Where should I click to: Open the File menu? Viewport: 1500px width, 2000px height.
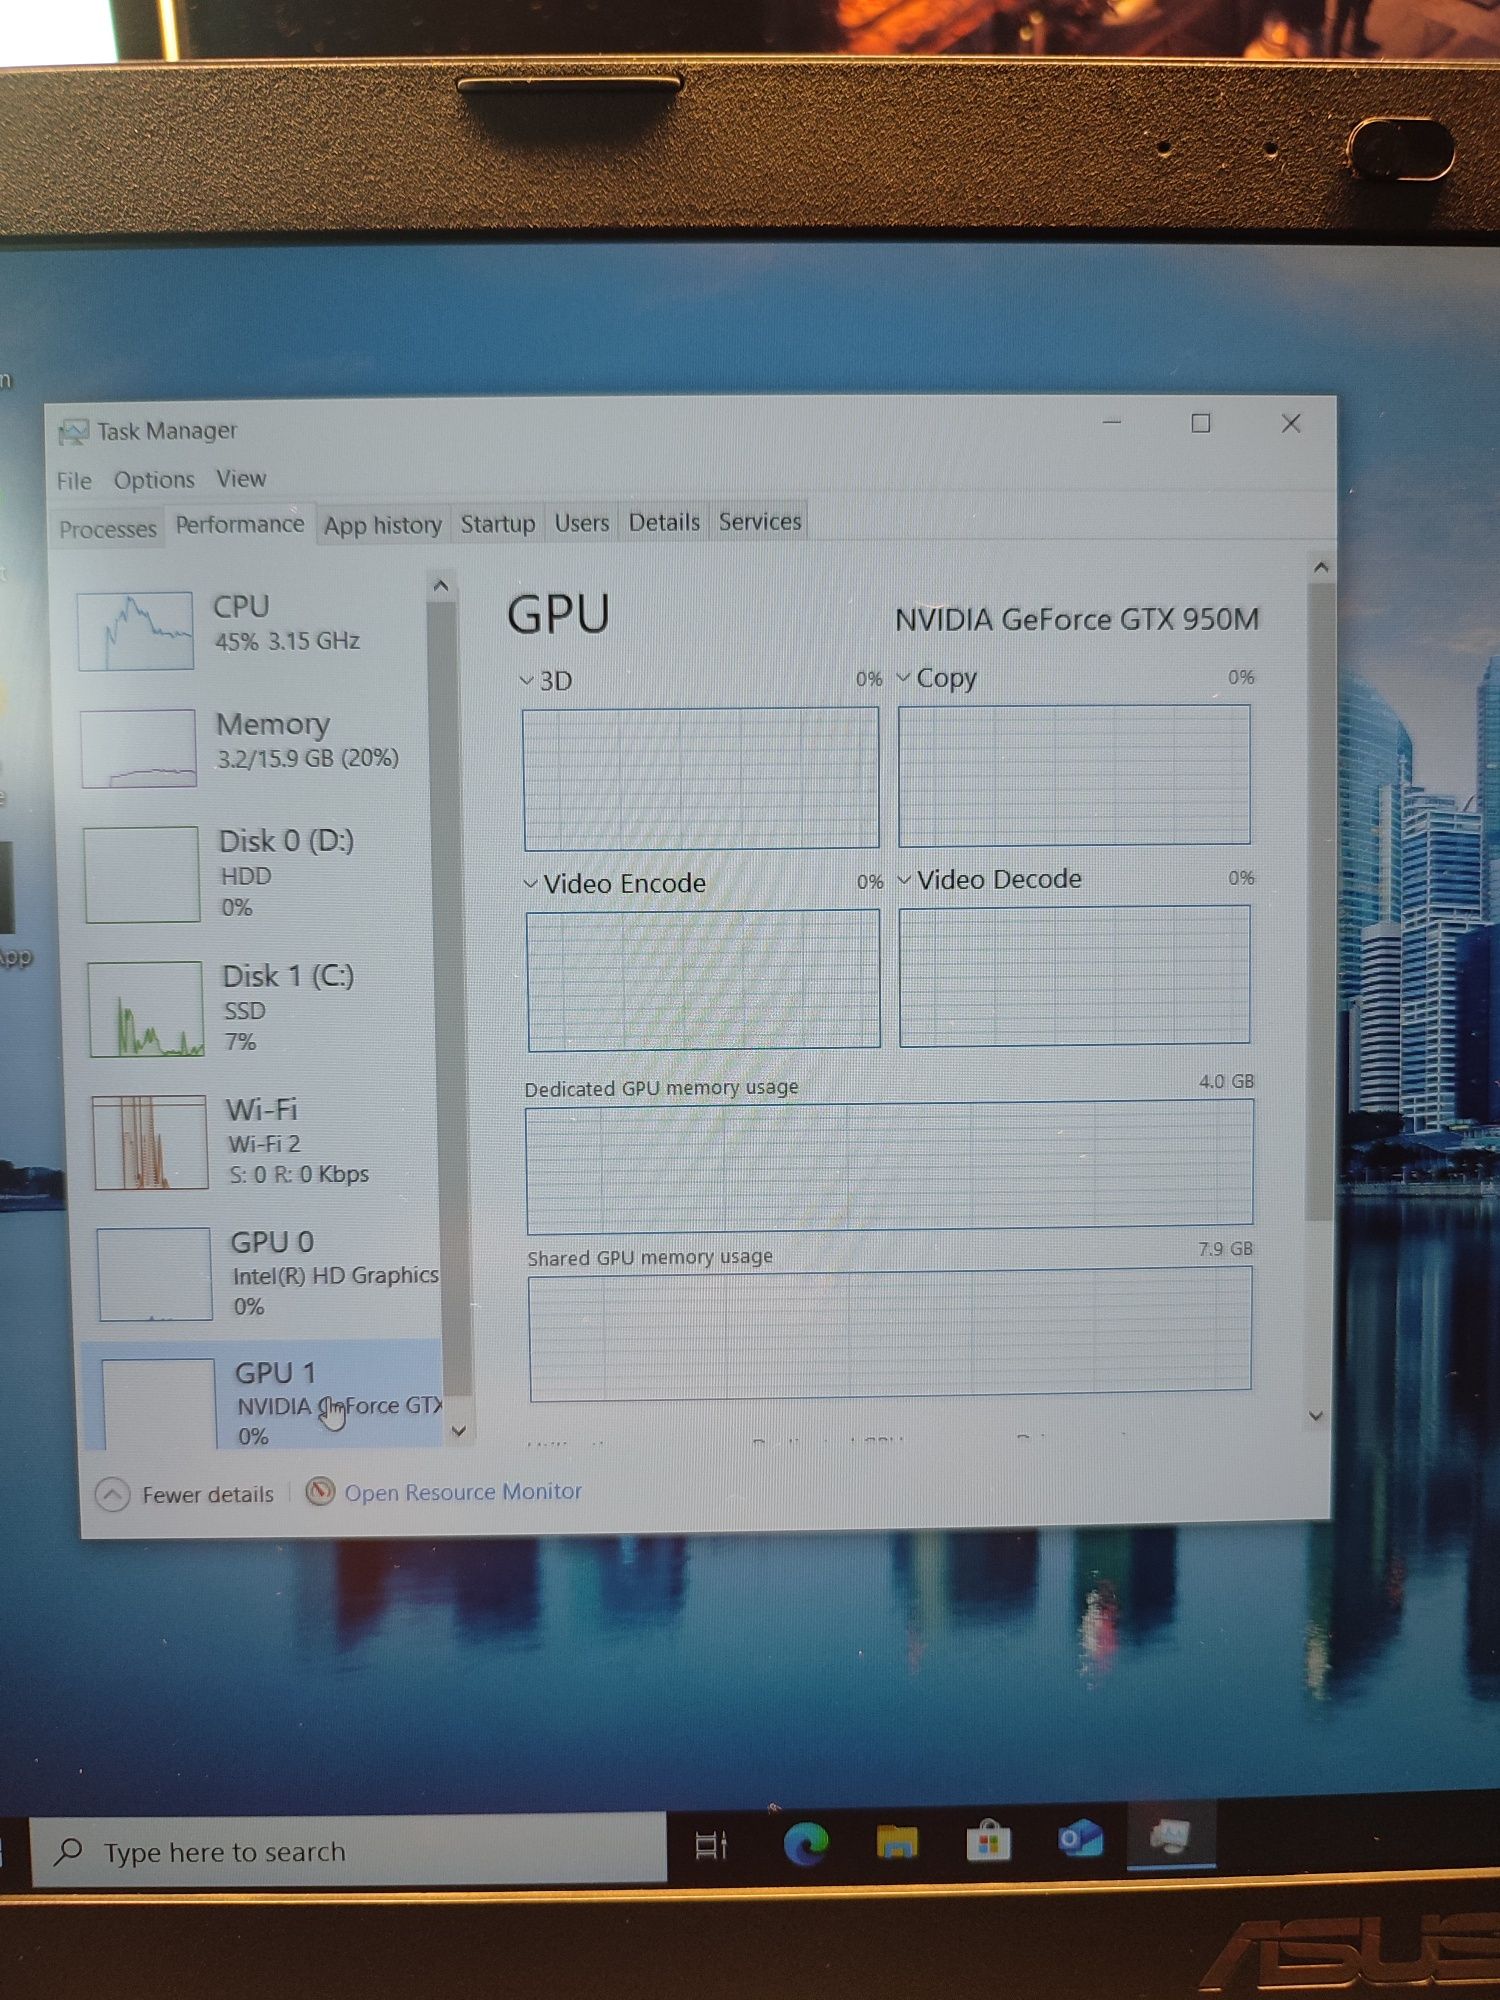[x=73, y=481]
